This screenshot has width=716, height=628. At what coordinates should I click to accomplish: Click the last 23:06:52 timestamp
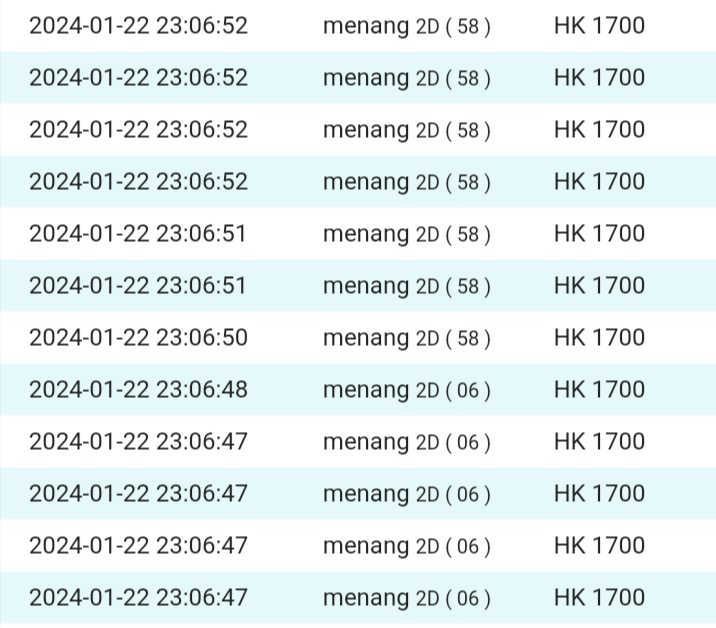[138, 182]
